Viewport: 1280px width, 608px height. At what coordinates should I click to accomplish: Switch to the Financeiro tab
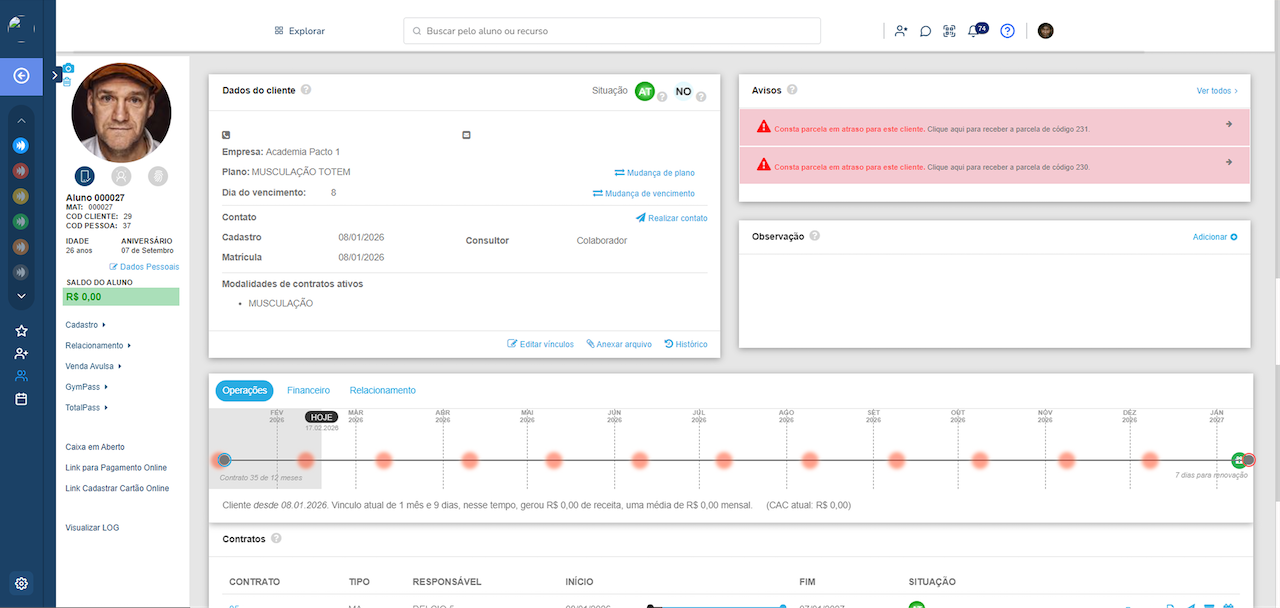(x=308, y=390)
